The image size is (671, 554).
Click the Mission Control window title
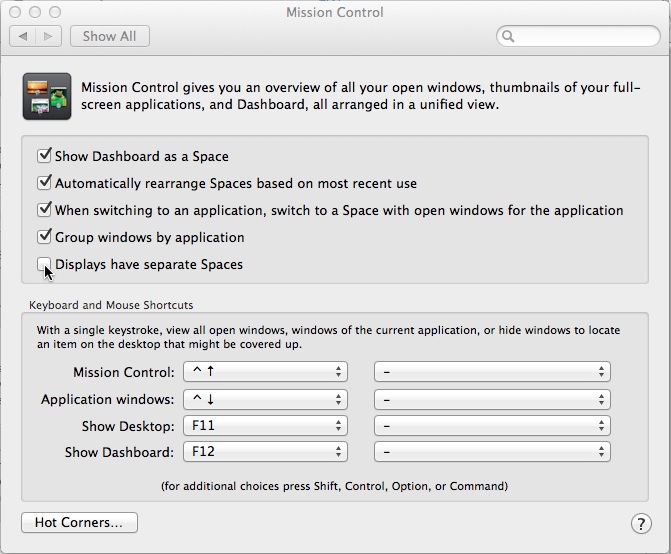coord(335,12)
